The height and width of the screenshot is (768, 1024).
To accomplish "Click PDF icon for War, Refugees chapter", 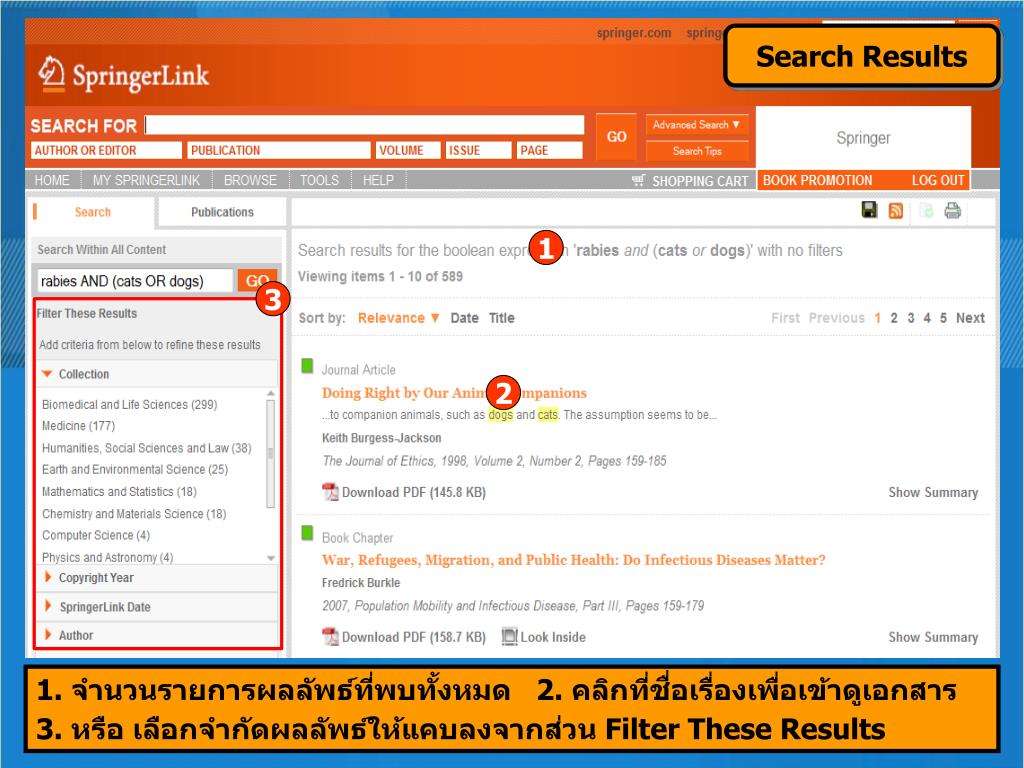I will pos(330,636).
